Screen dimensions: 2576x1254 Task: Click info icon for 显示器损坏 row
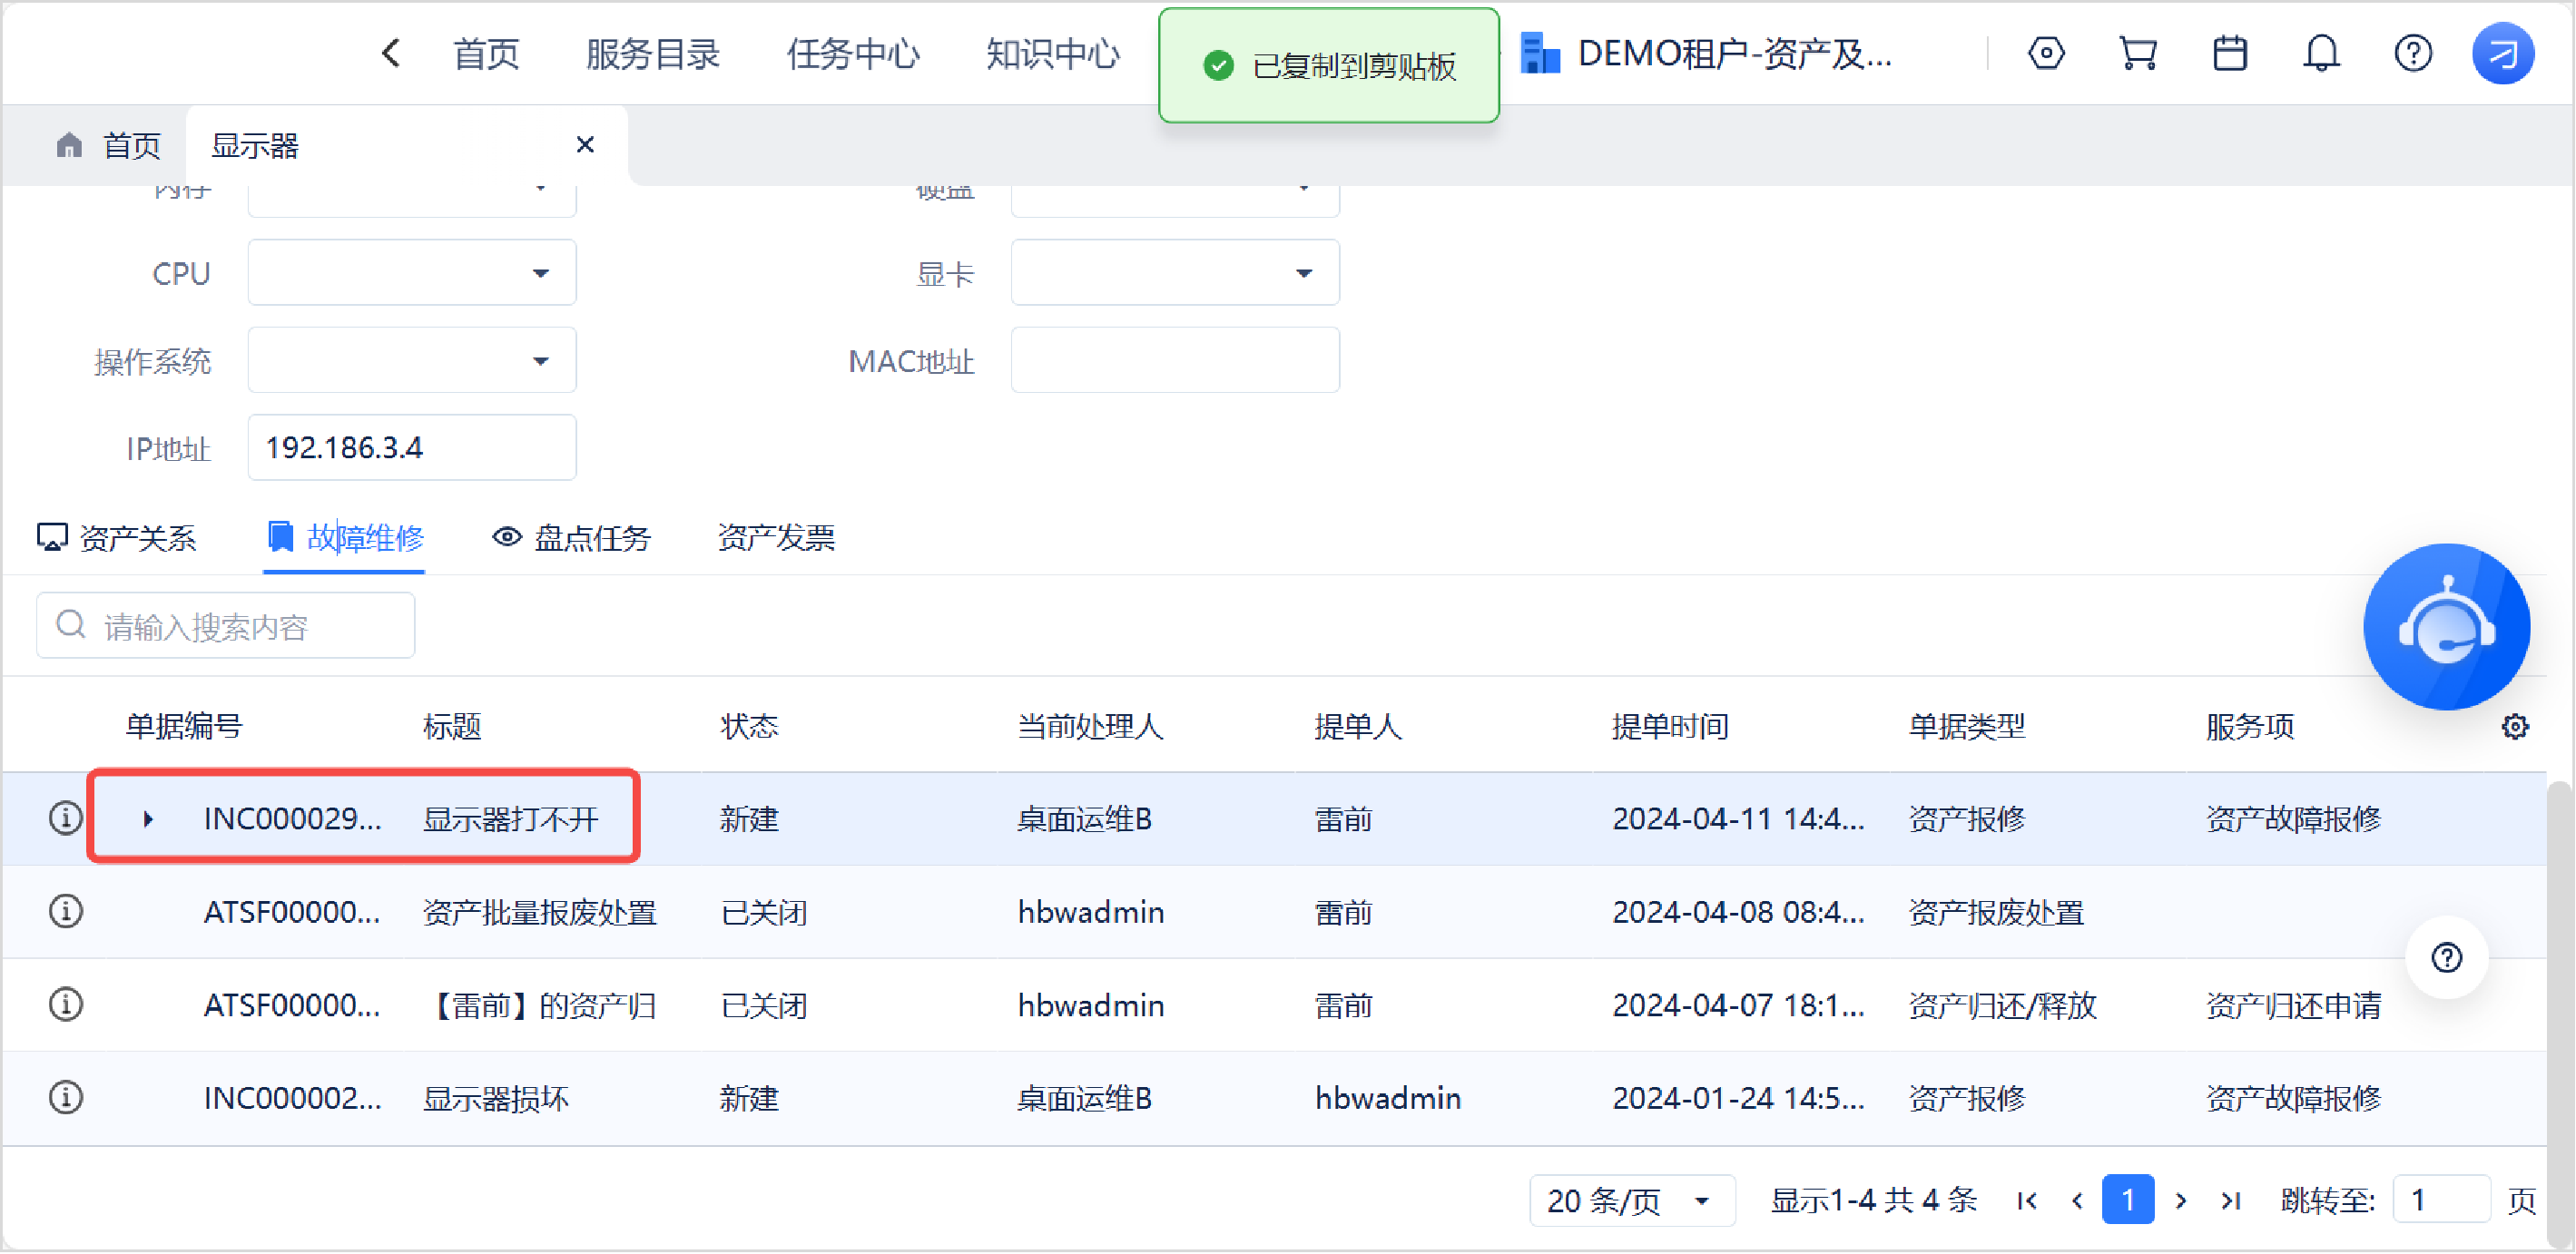tap(66, 1097)
